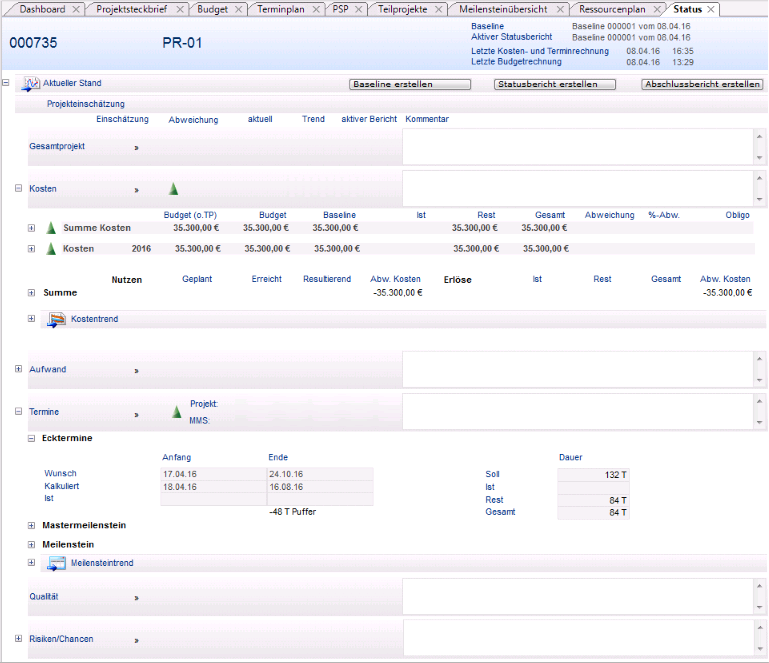Click the Risiken/Chancen link
The height and width of the screenshot is (663, 769).
(61, 639)
